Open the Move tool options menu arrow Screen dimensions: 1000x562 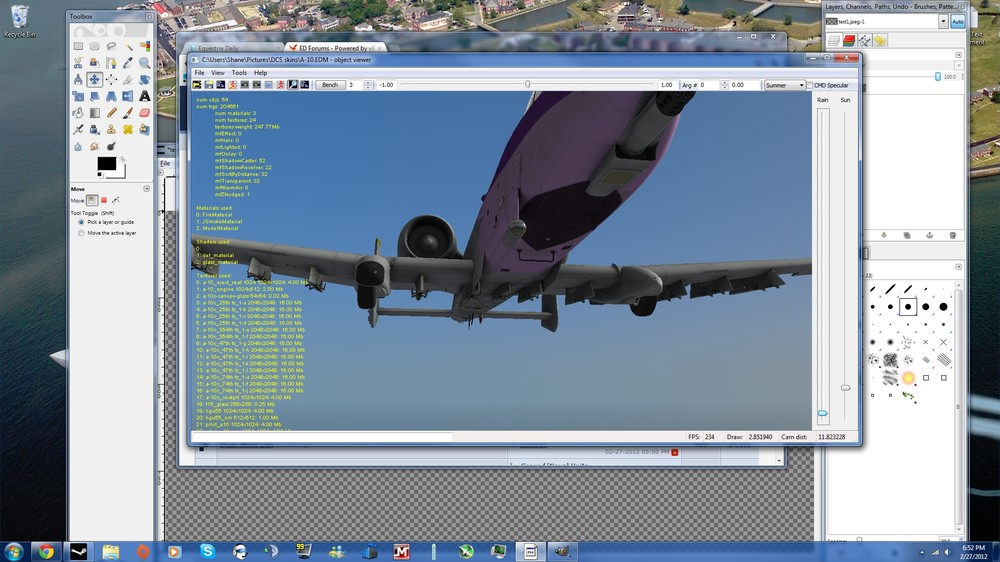coord(147,189)
